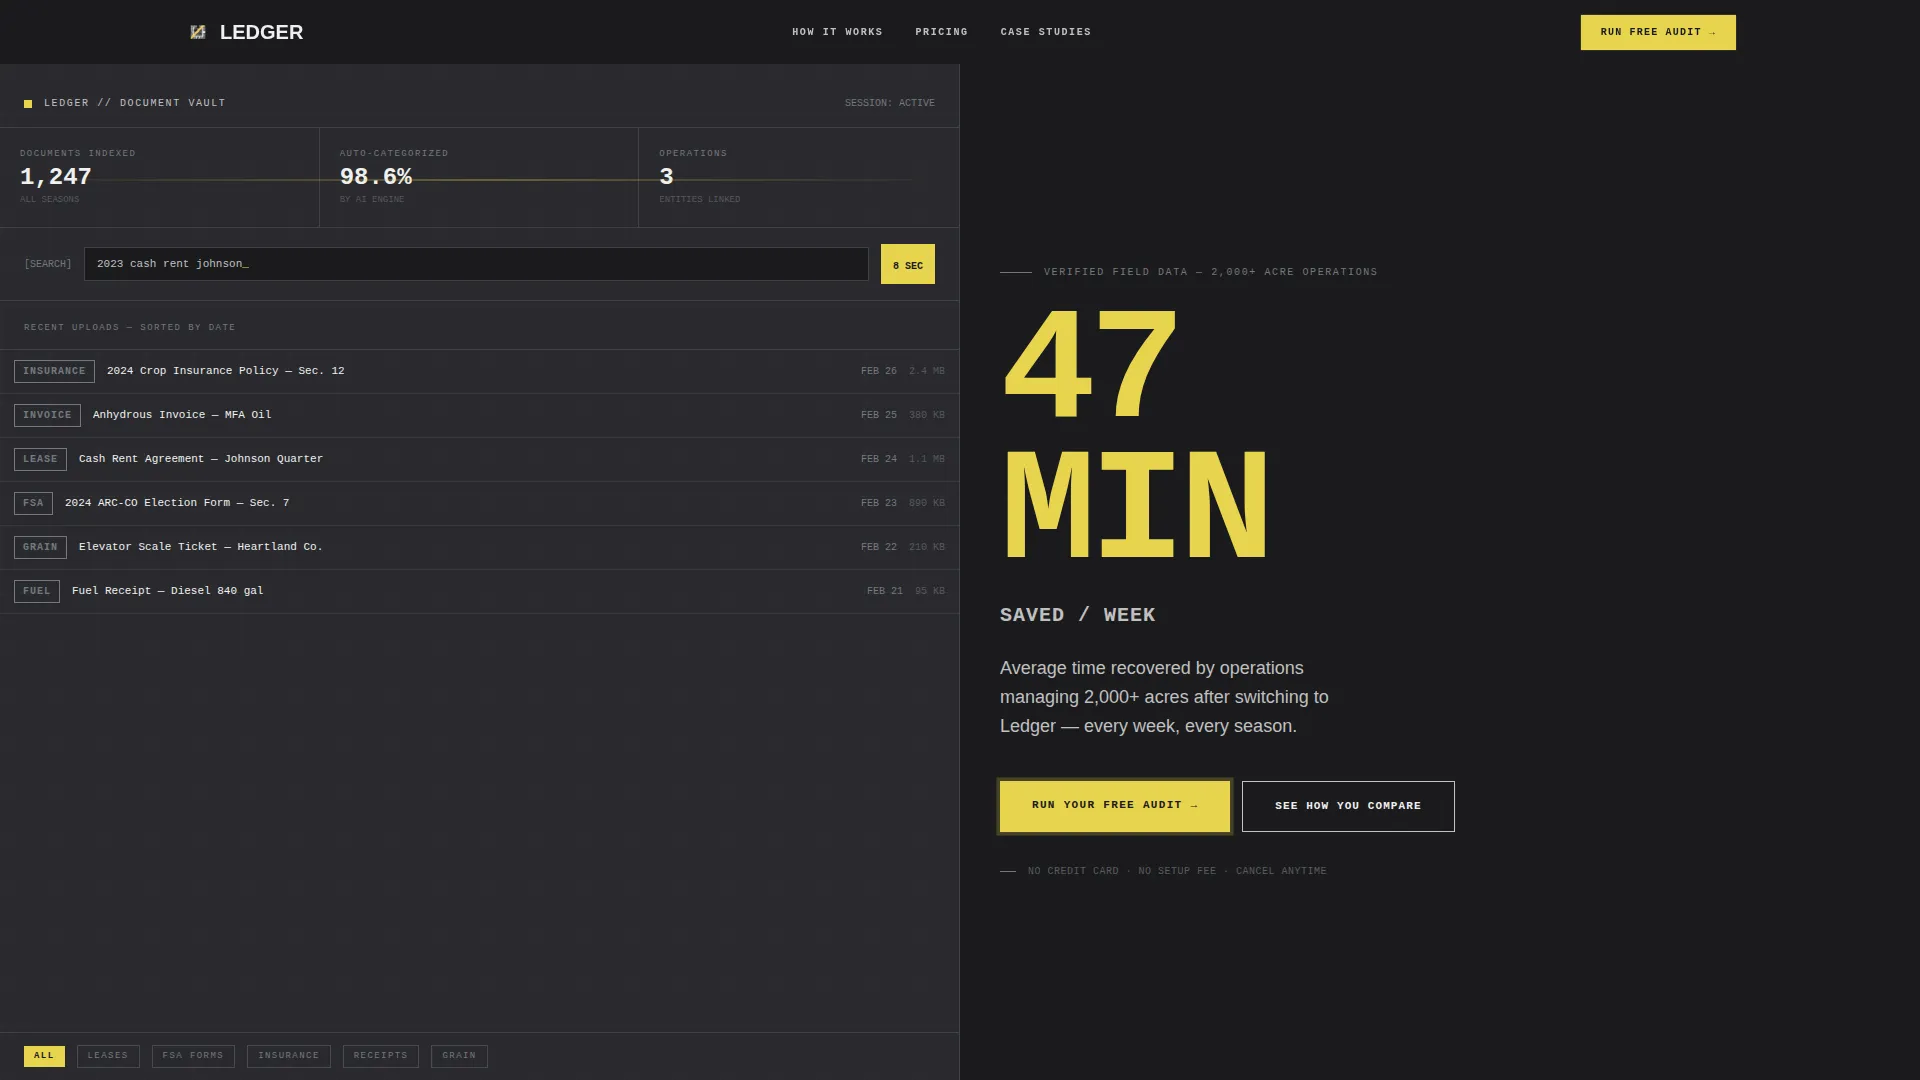
Task: Open Anhydrous Invoice — MFA Oil row
Action: tap(480, 415)
